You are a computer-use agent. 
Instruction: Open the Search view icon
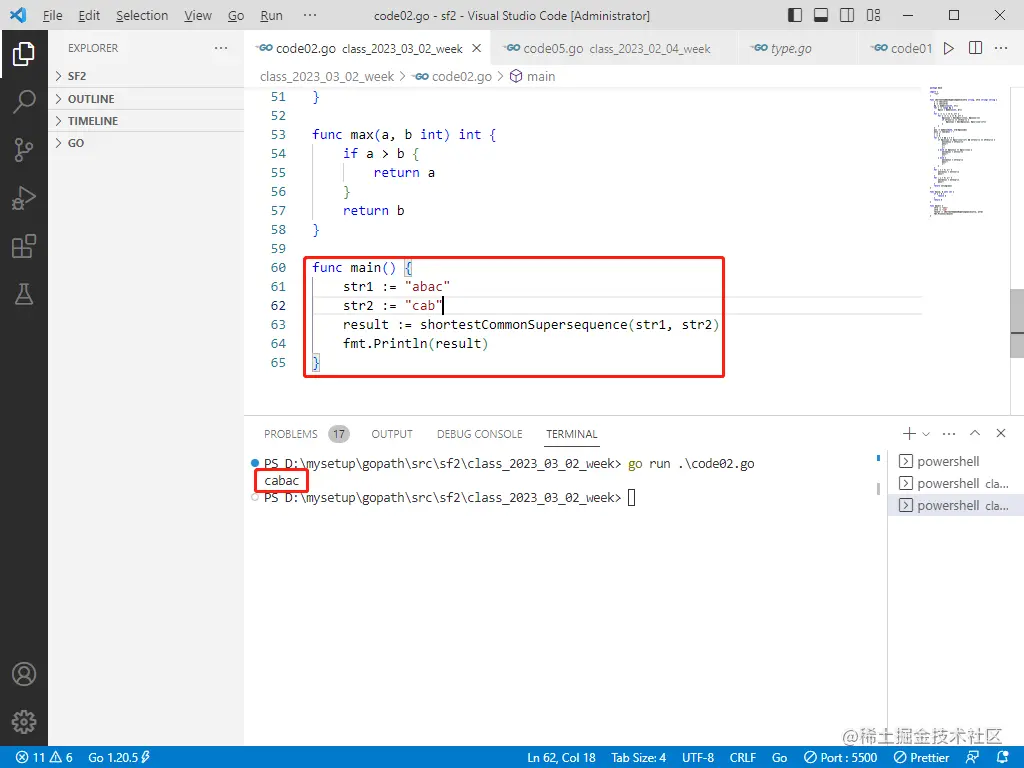tap(24, 102)
